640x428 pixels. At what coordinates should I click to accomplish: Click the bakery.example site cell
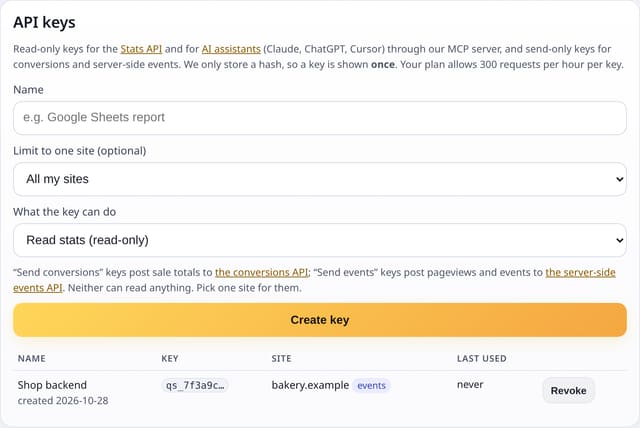310,385
